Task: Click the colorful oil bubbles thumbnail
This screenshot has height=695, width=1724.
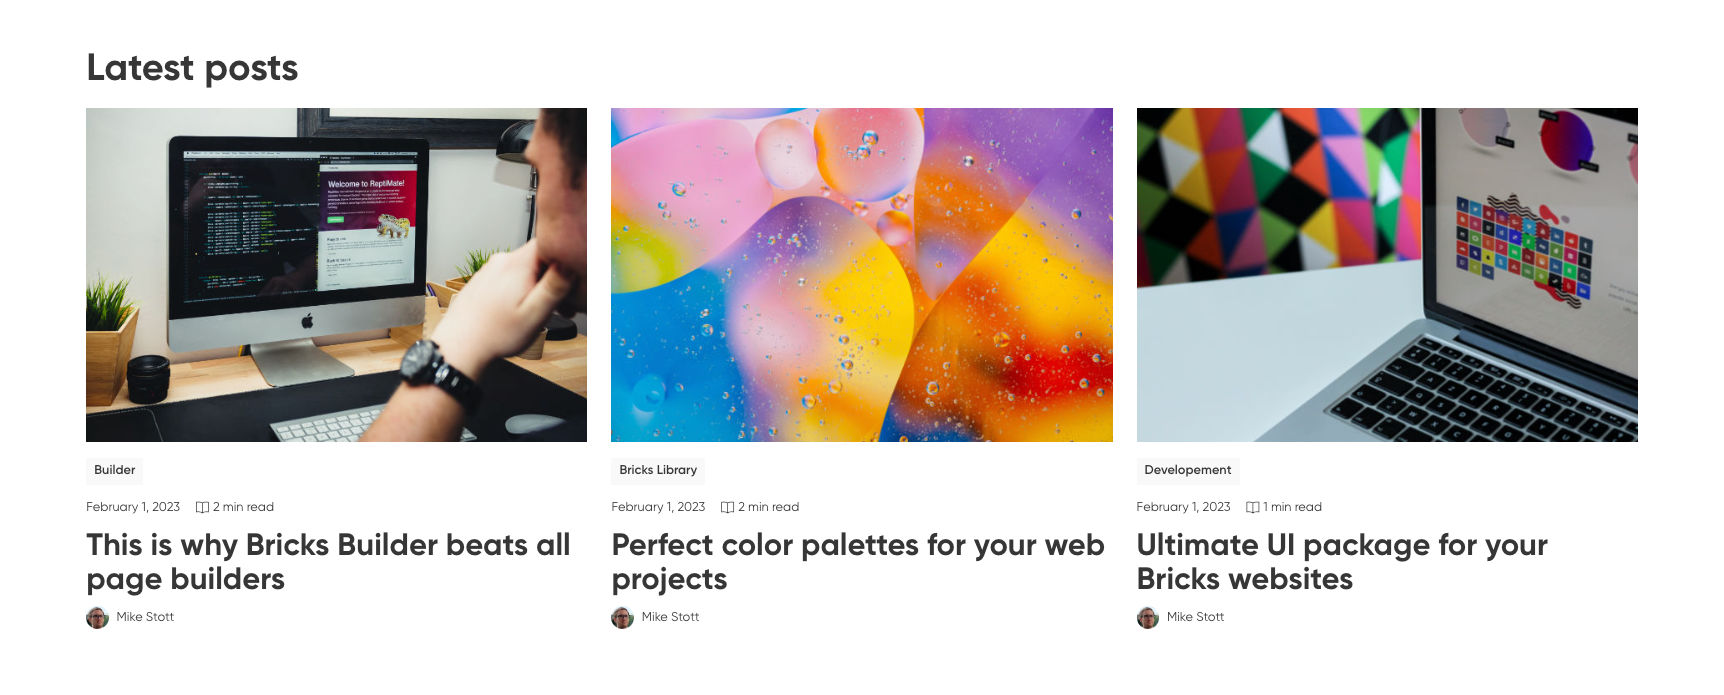Action: point(861,275)
